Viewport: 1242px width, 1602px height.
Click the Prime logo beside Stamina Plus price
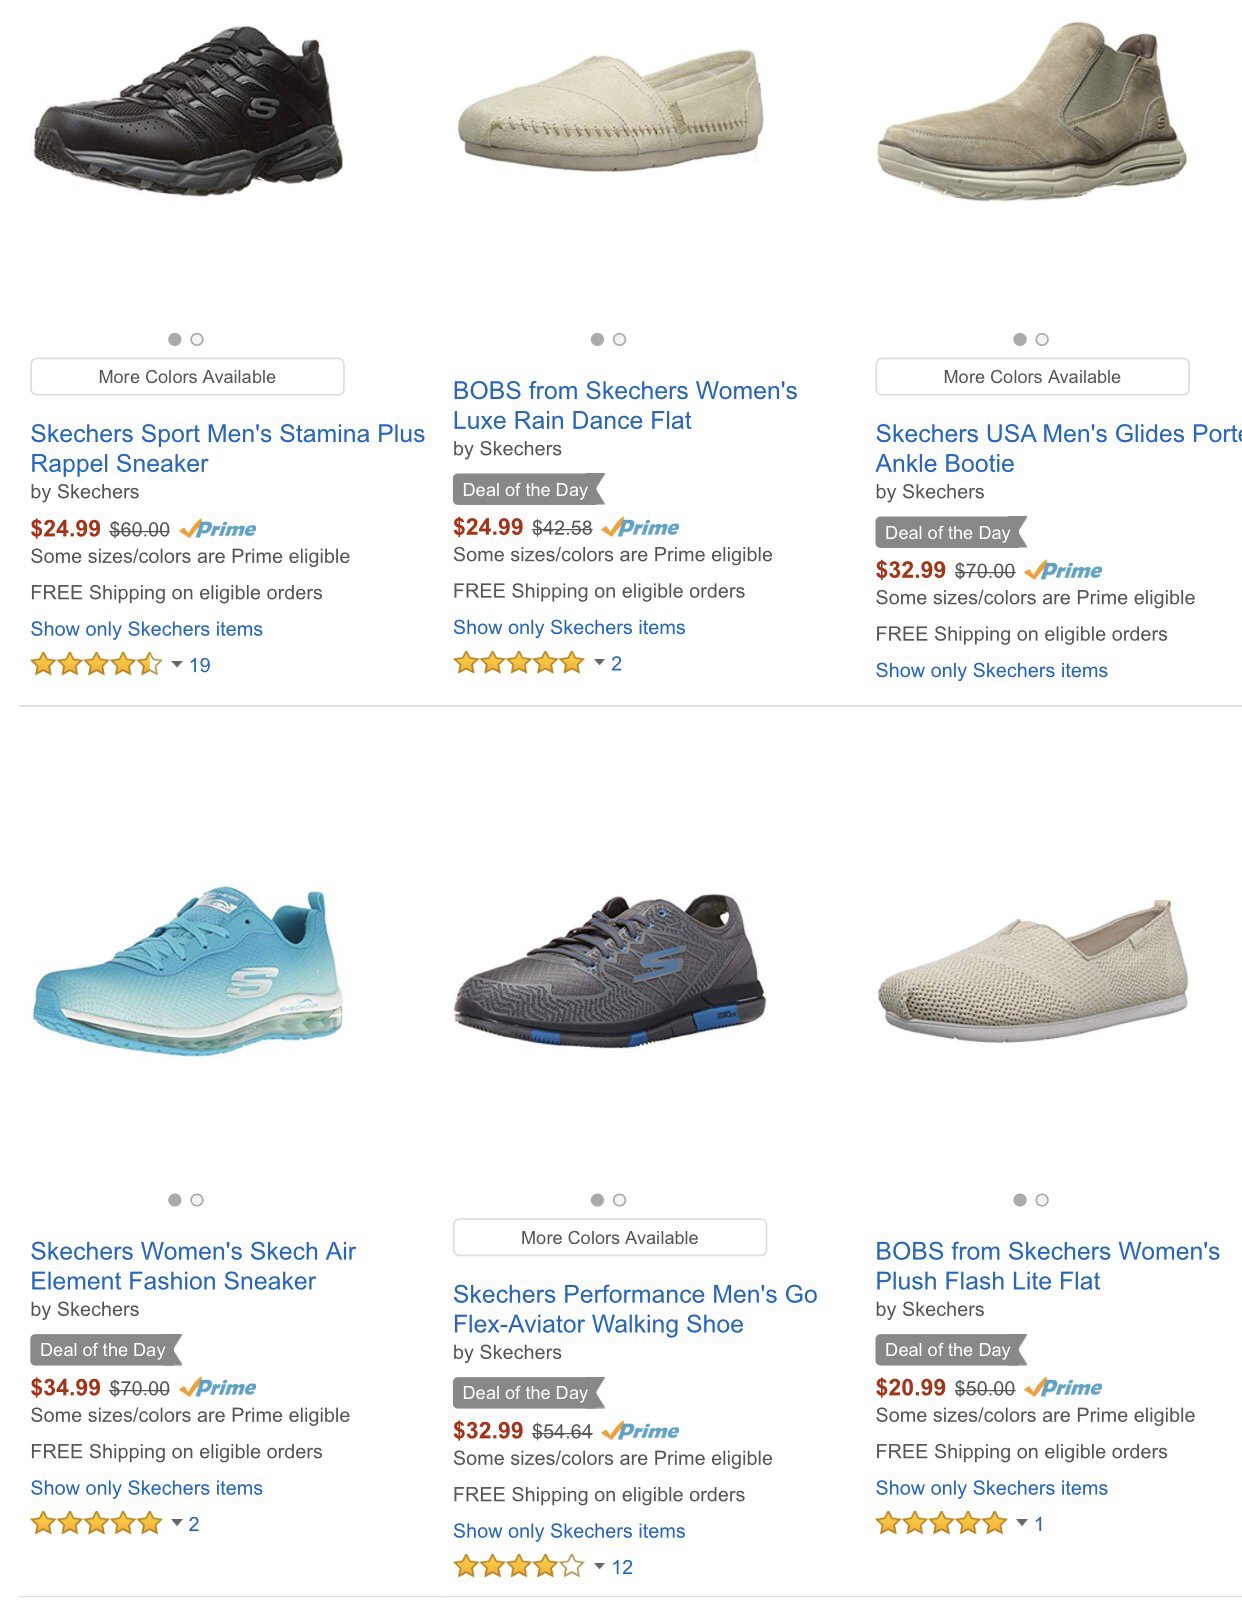pos(218,529)
